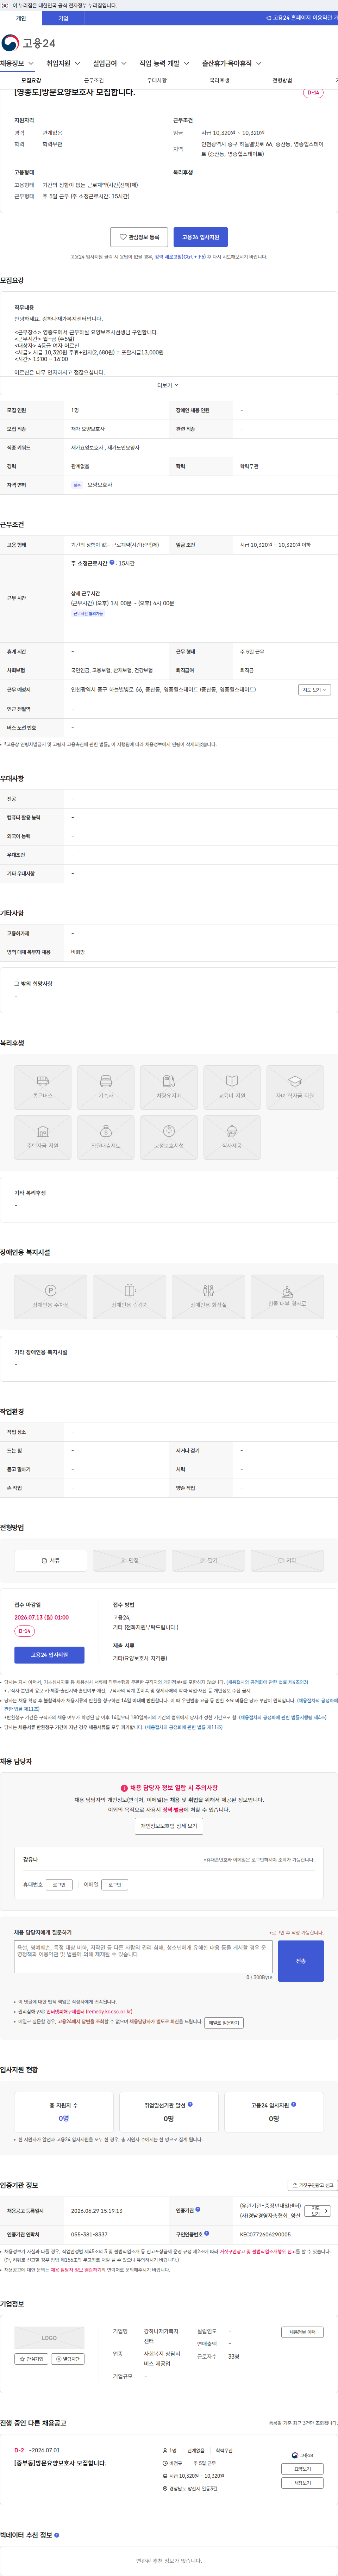Click the 자녀 학자금 지원 icon
The image size is (338, 2576).
click(295, 1087)
